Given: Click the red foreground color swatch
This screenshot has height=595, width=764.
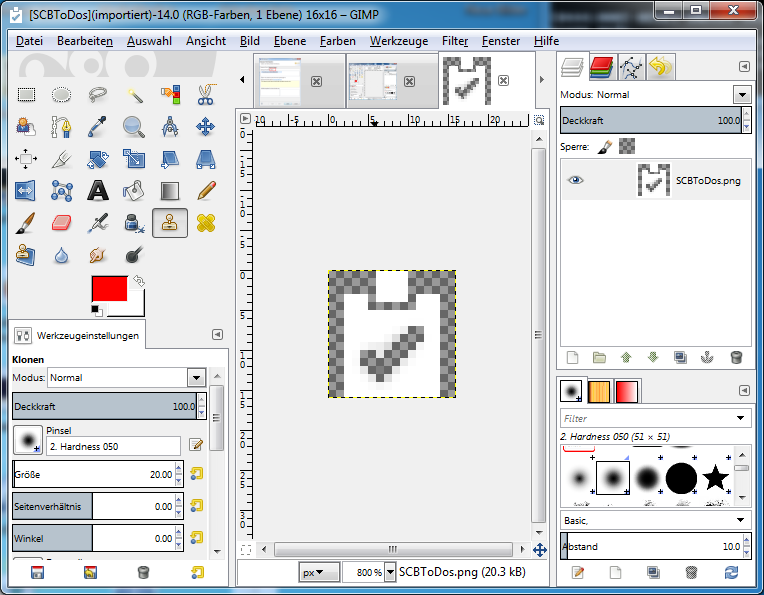Looking at the screenshot, I should click(x=108, y=288).
